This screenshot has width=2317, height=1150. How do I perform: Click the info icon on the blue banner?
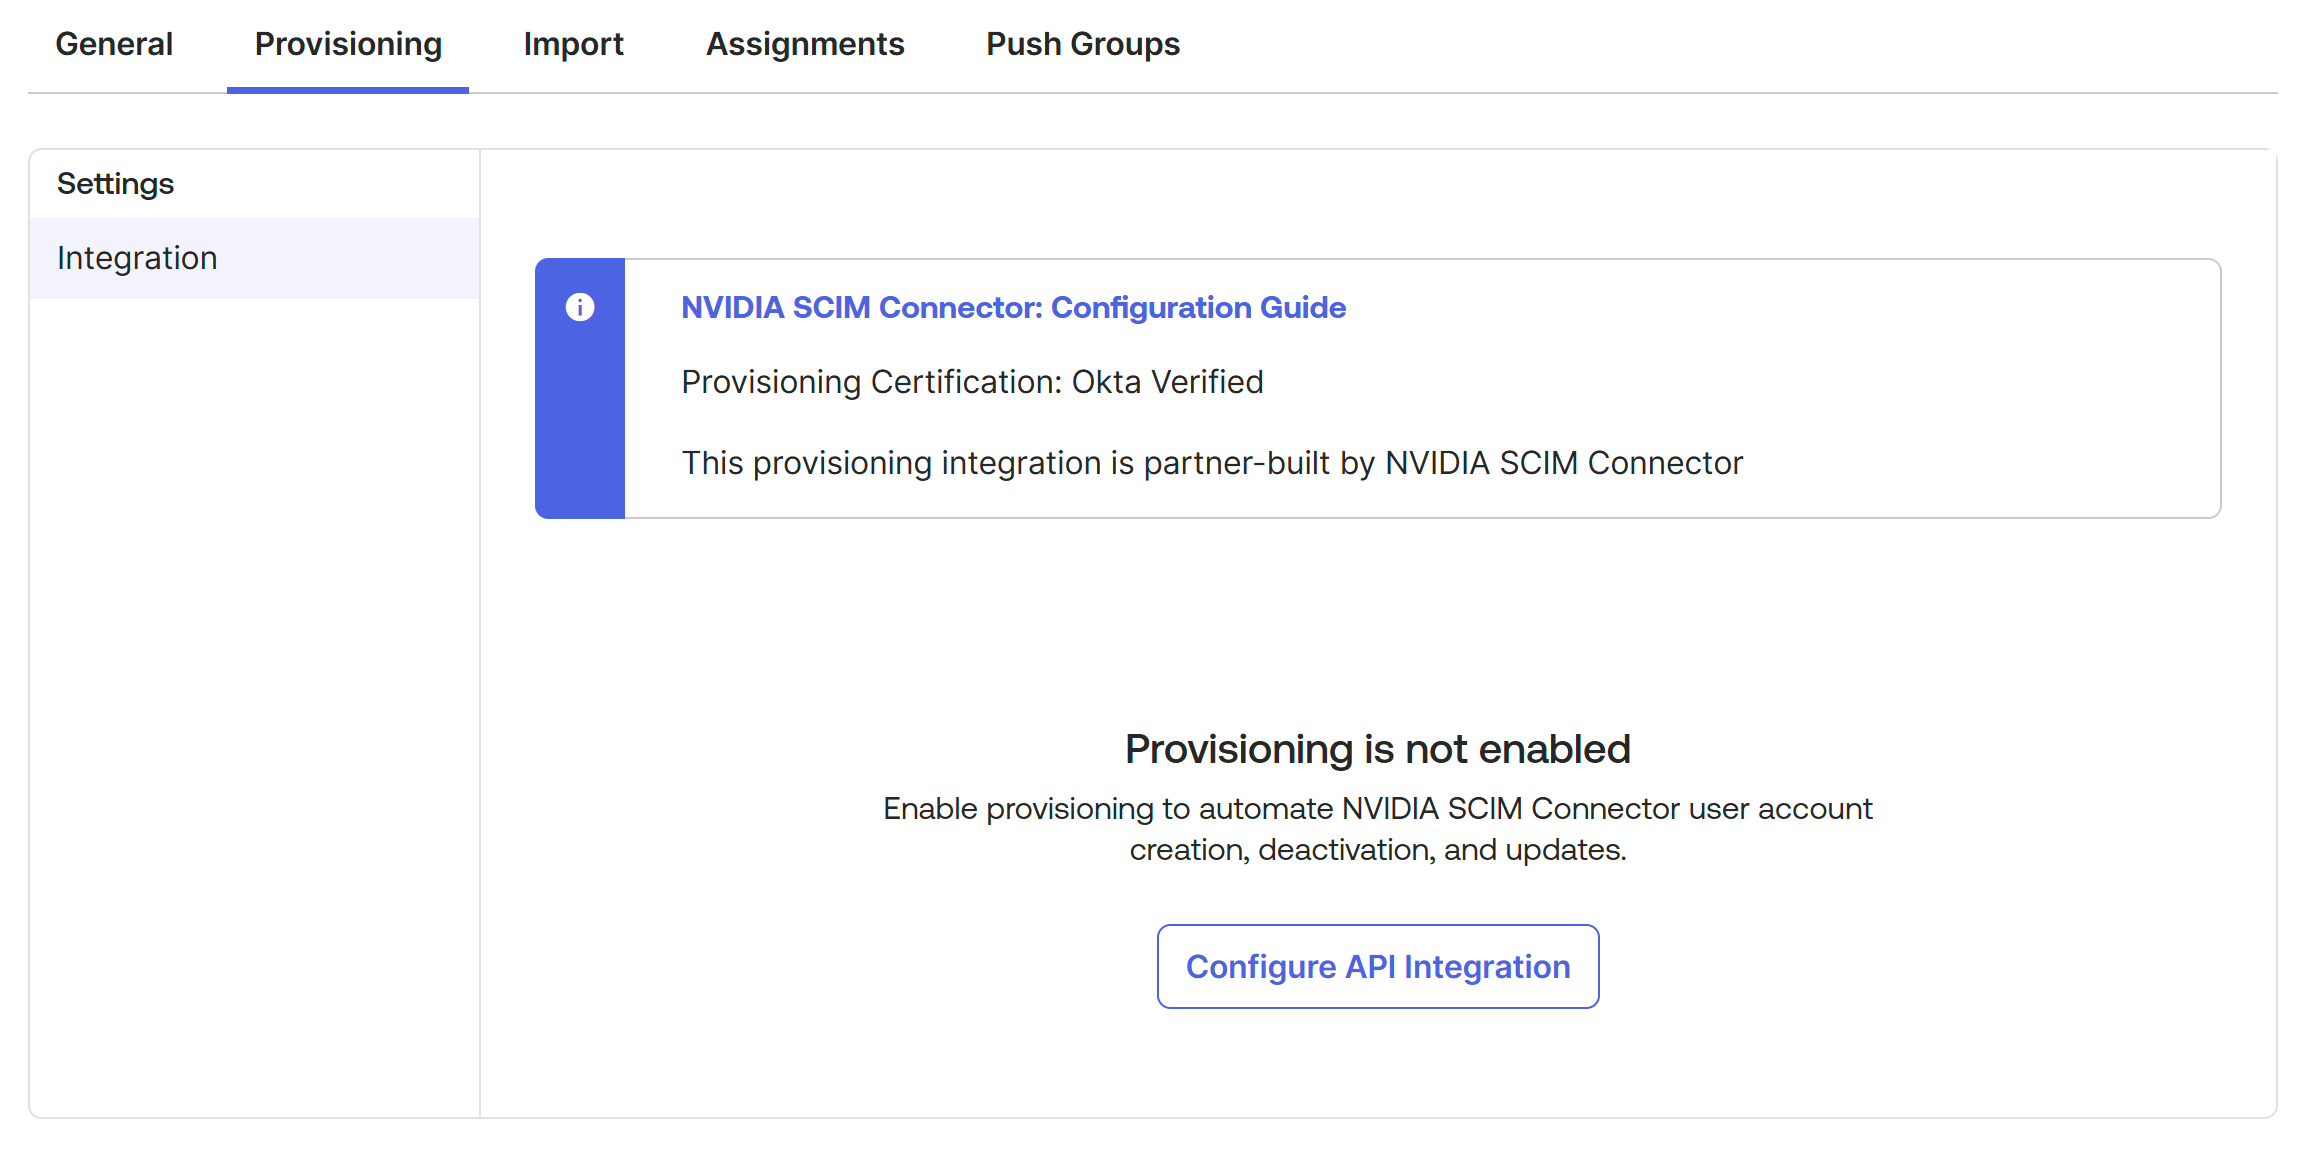point(580,307)
